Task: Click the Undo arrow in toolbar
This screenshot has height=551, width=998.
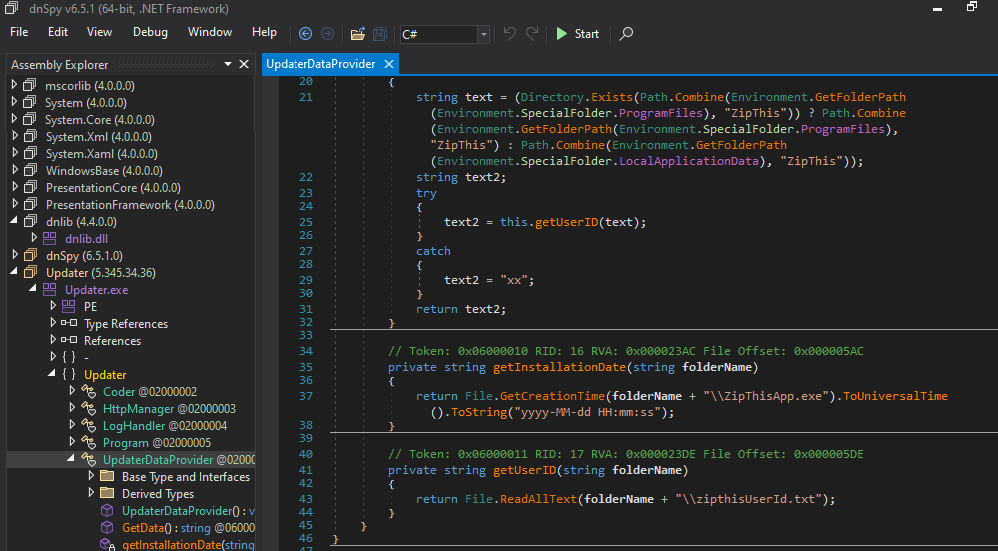Action: click(510, 34)
